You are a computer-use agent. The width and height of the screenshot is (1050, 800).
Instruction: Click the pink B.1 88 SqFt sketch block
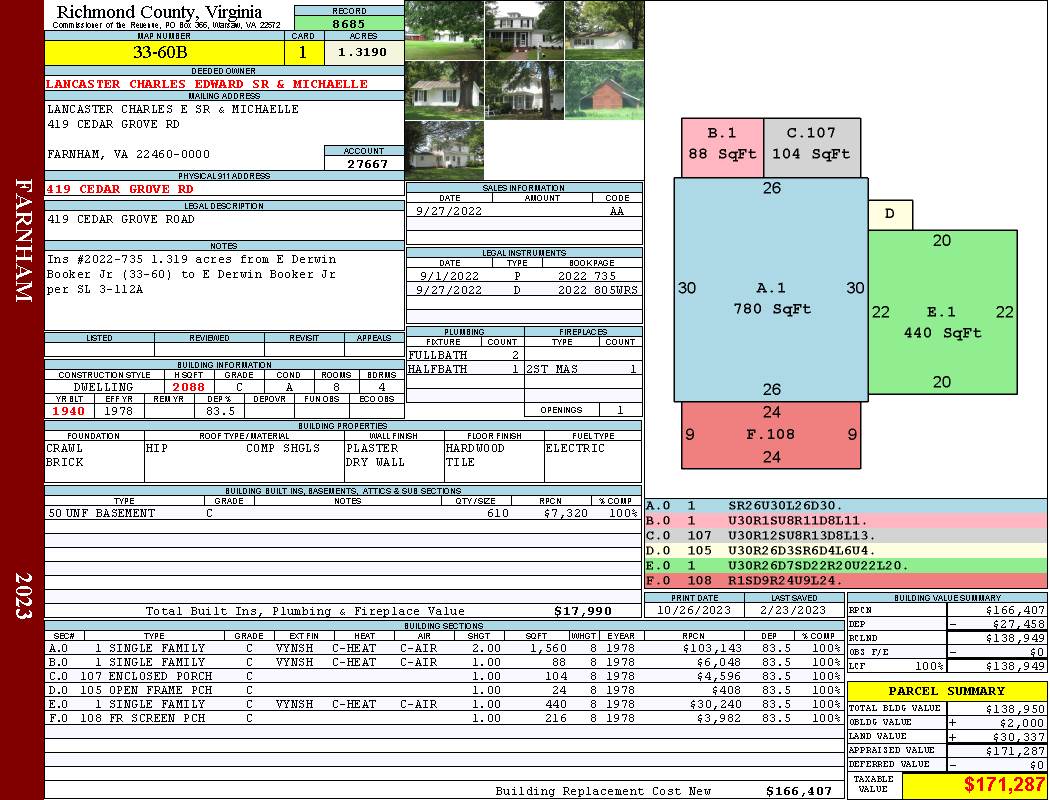[722, 148]
